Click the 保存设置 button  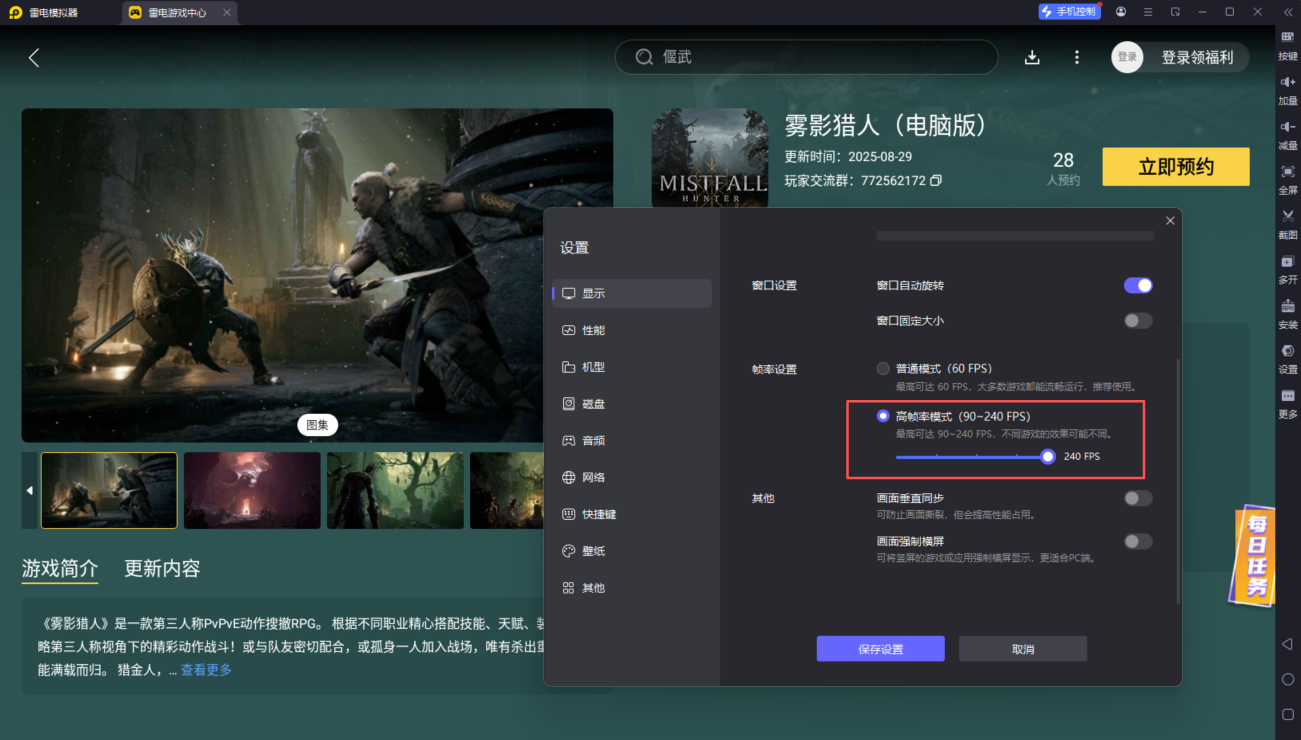pos(880,649)
